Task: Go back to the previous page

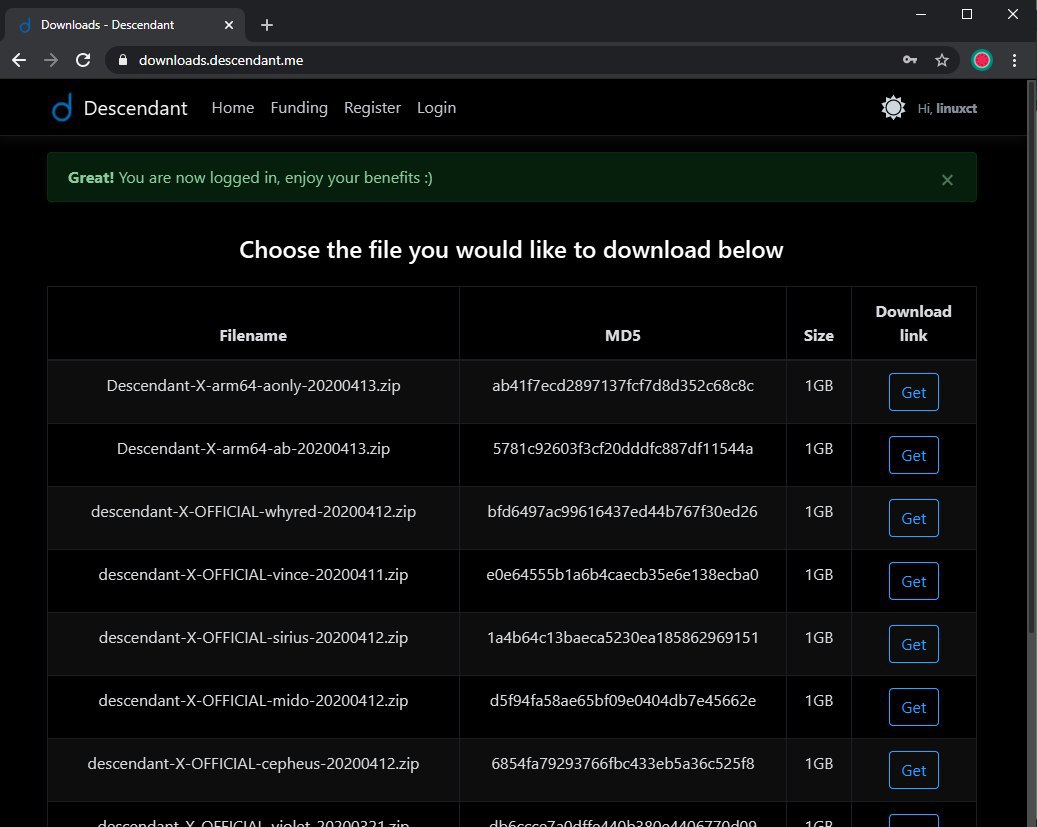Action: [x=19, y=60]
